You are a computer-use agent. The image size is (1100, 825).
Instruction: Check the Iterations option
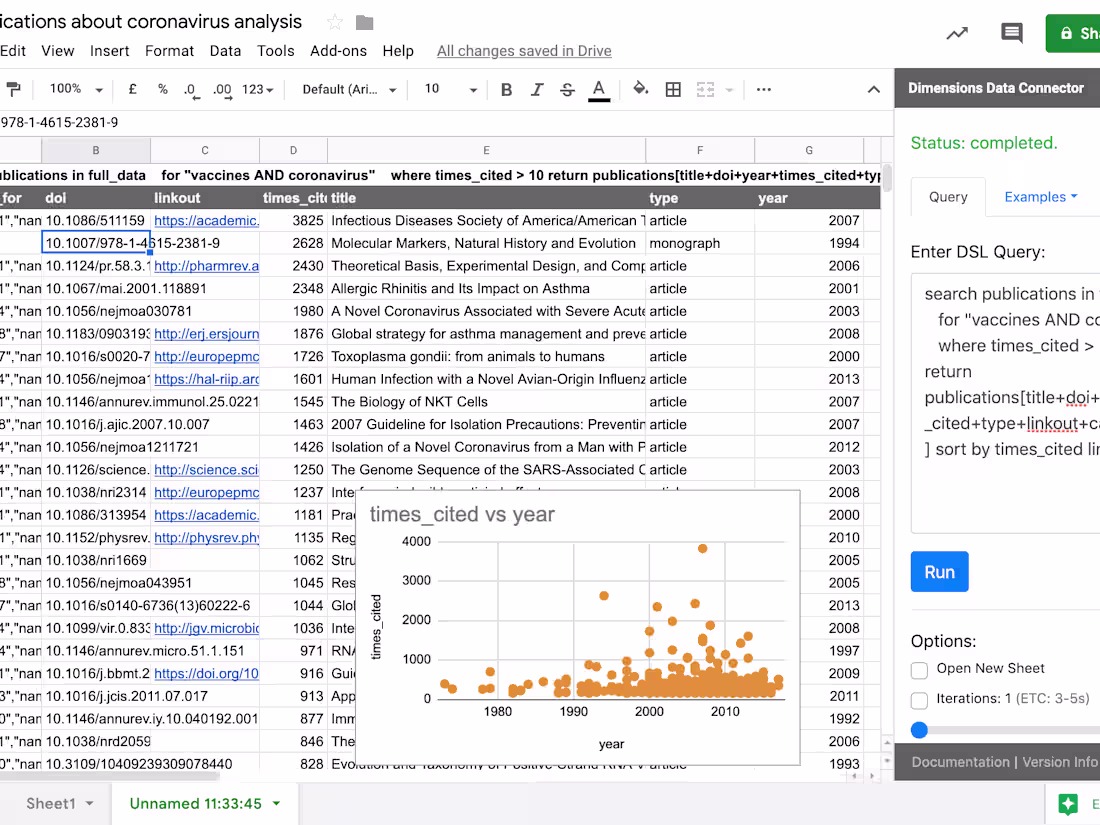pyautogui.click(x=919, y=699)
